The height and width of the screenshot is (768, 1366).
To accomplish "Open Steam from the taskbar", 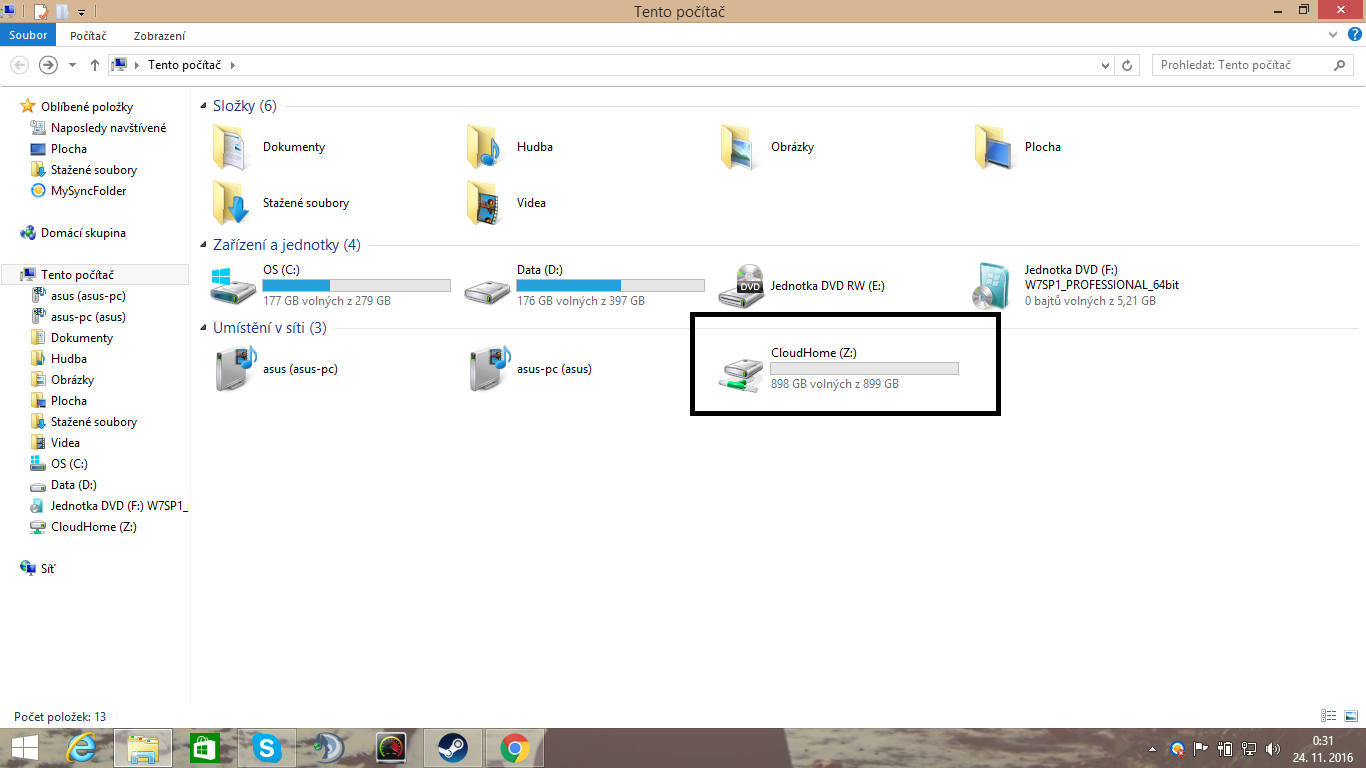I will [453, 748].
